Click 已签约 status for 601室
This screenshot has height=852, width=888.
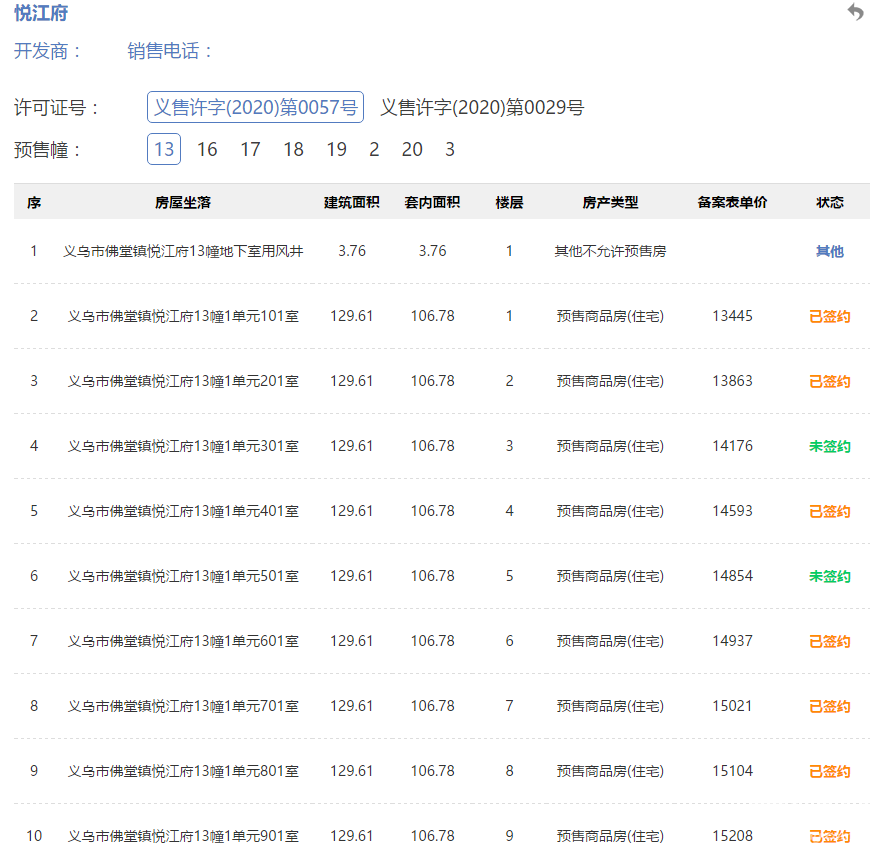click(x=830, y=641)
